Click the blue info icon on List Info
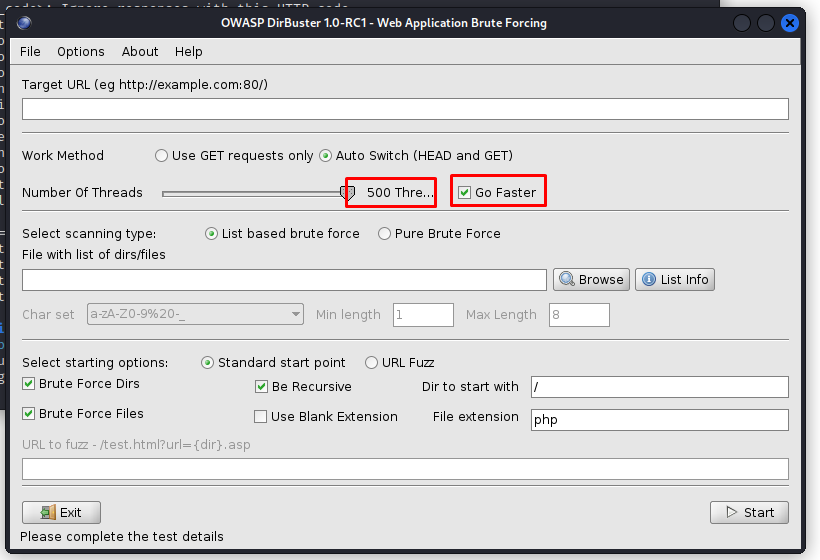The width and height of the screenshot is (820, 560). coord(648,279)
